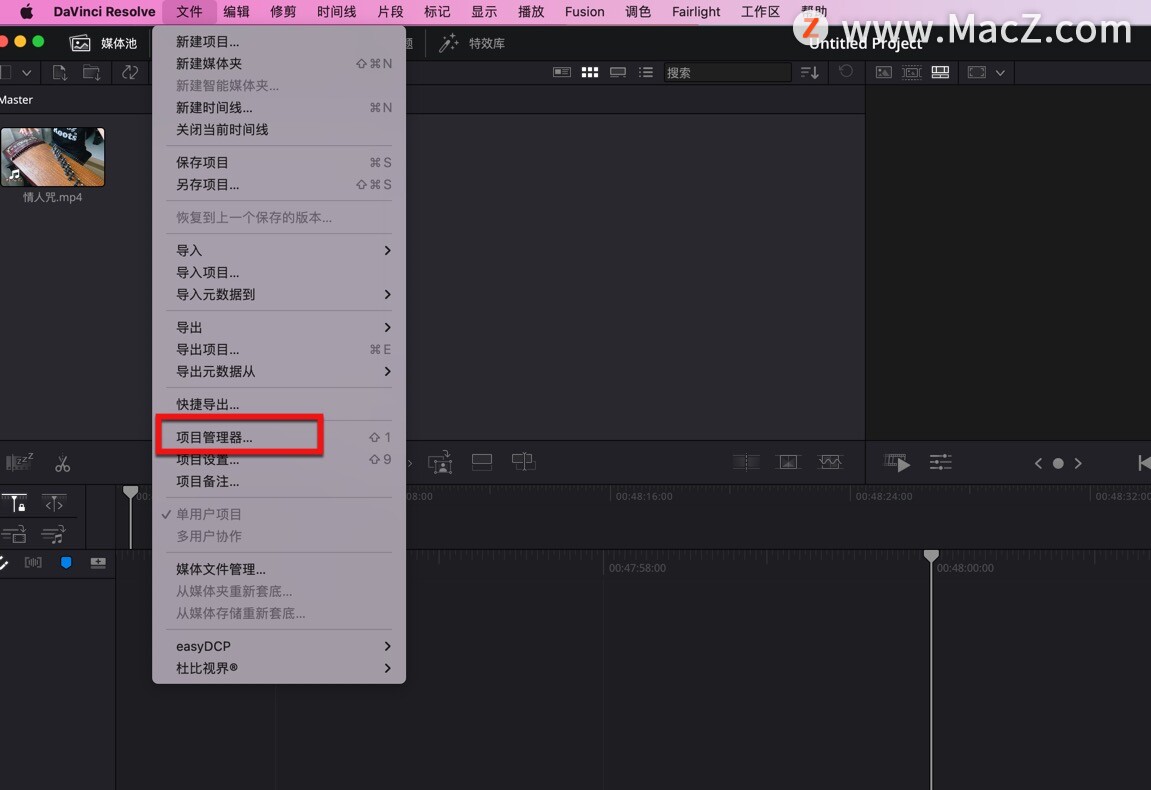Jump to timeline start button
The width and height of the screenshot is (1151, 790).
1144,463
